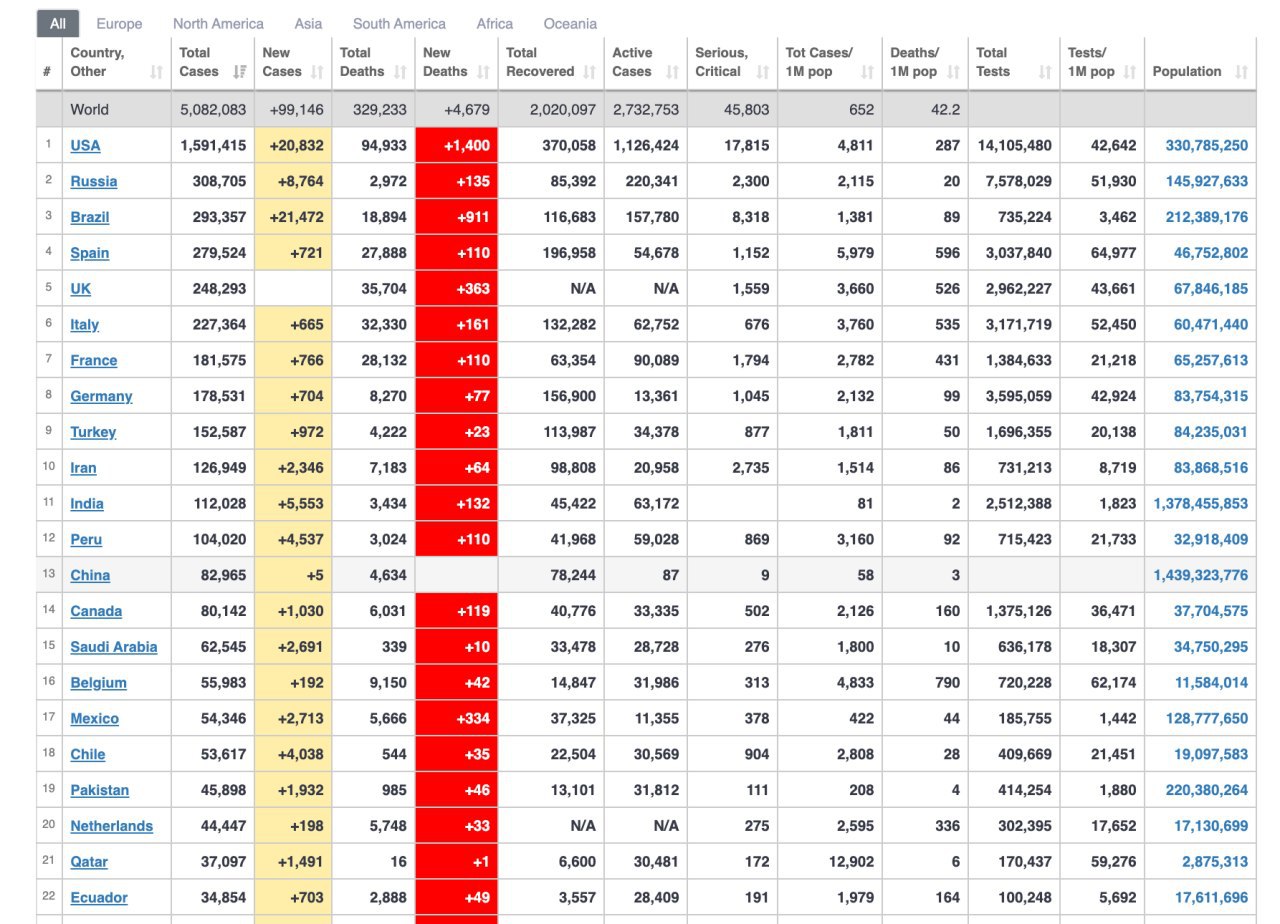Click the Qatar link
Viewport: 1280px width, 924px height.
pyautogui.click(x=89, y=862)
